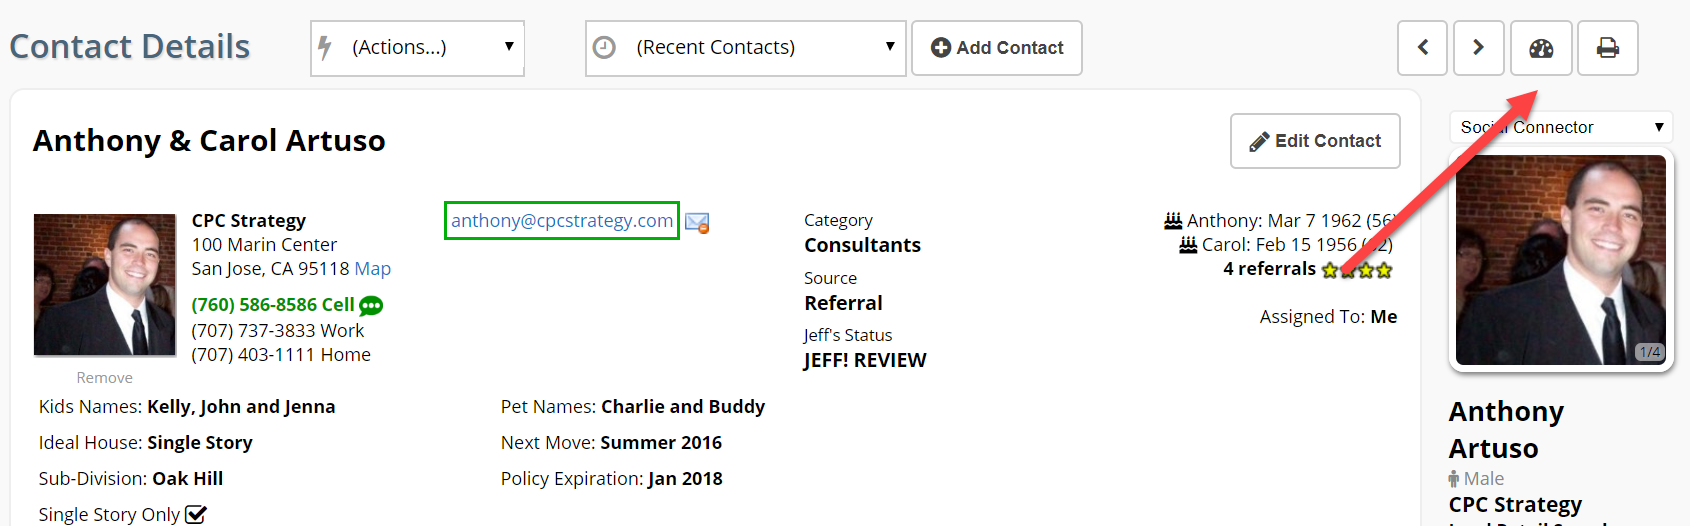Open the Actions dropdown

417,48
